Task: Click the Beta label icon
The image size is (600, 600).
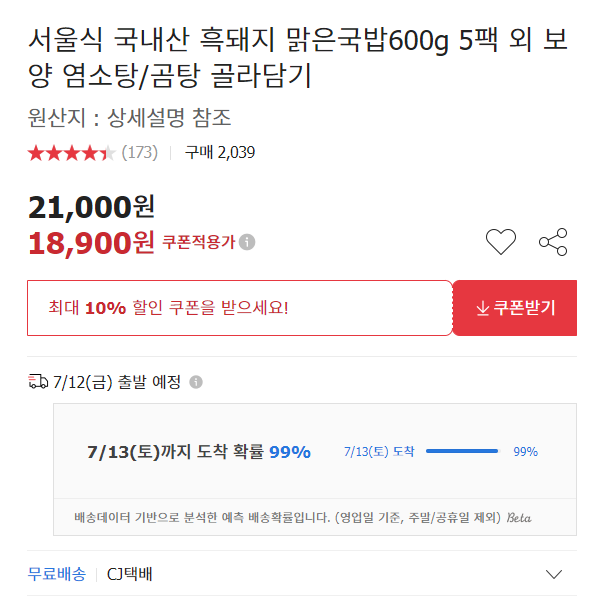Action: (x=519, y=517)
